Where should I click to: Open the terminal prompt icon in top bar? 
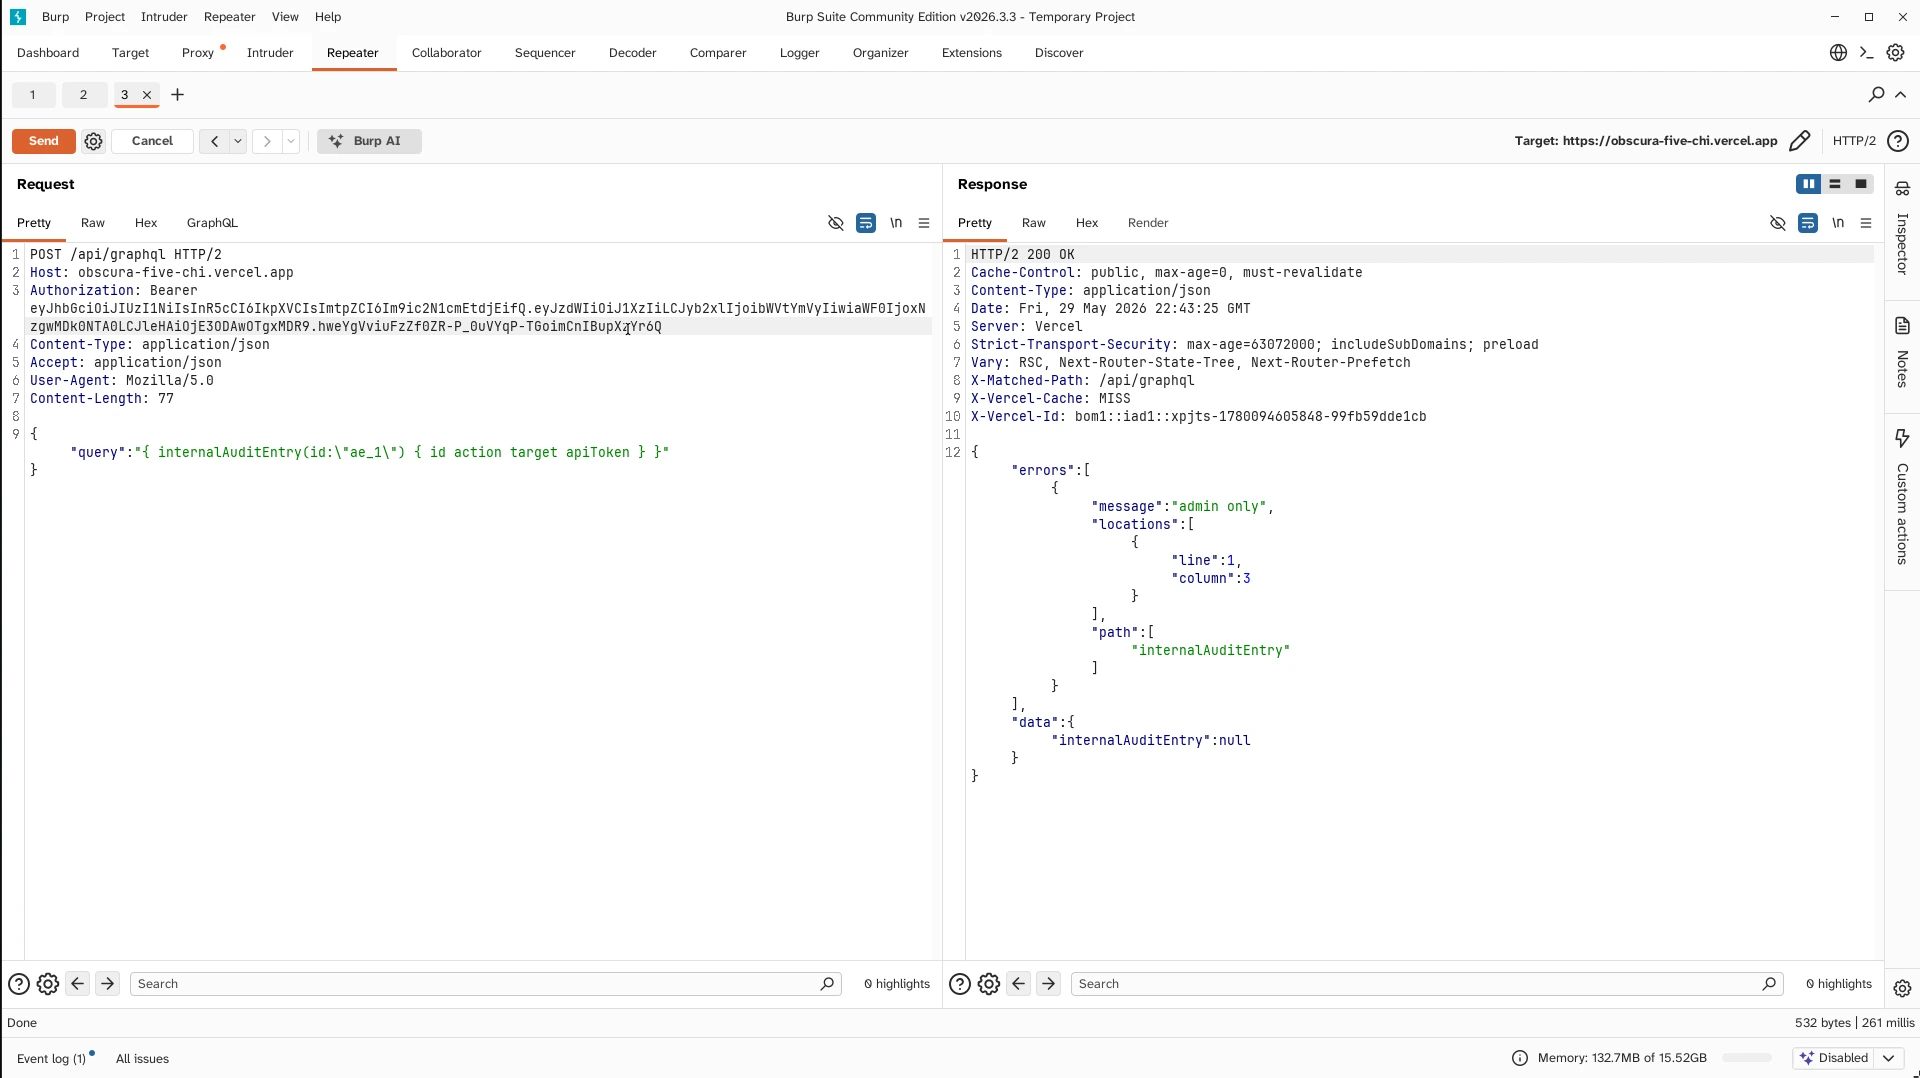click(x=1866, y=53)
